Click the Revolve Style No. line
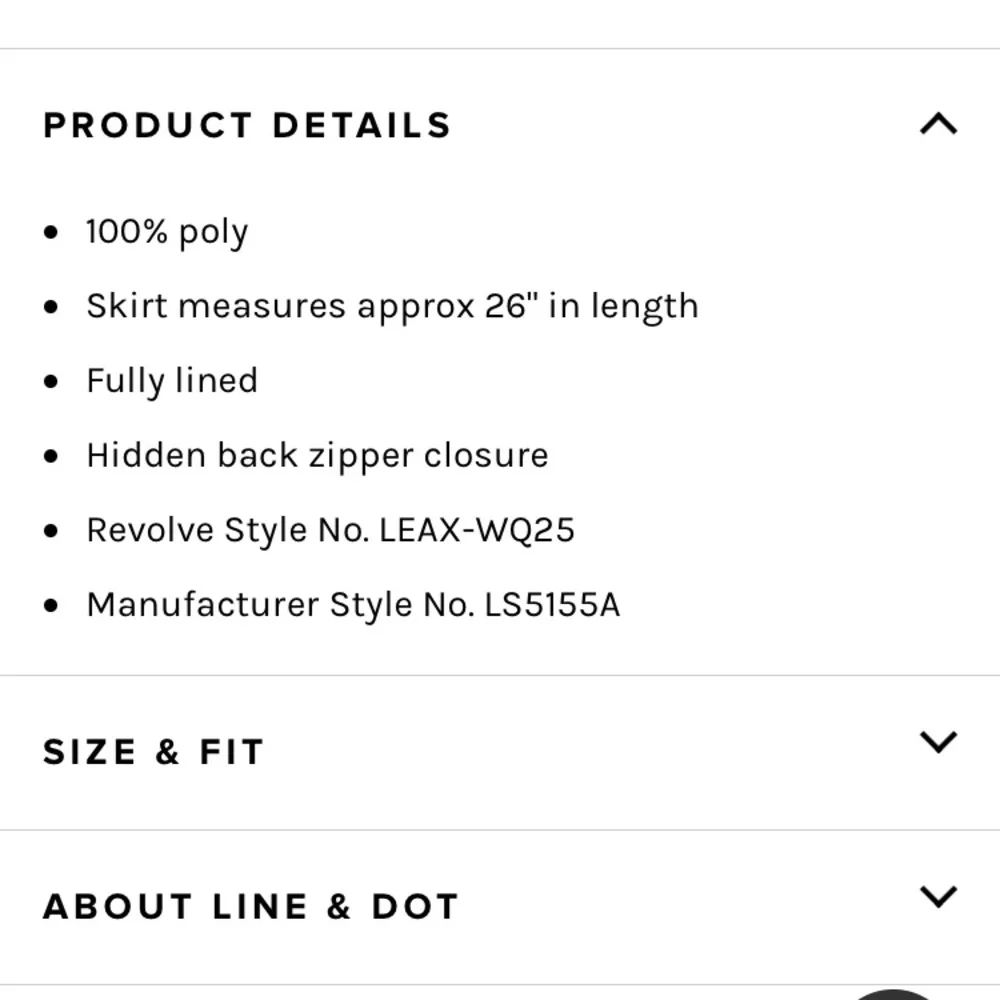1000x1000 pixels. pos(330,530)
